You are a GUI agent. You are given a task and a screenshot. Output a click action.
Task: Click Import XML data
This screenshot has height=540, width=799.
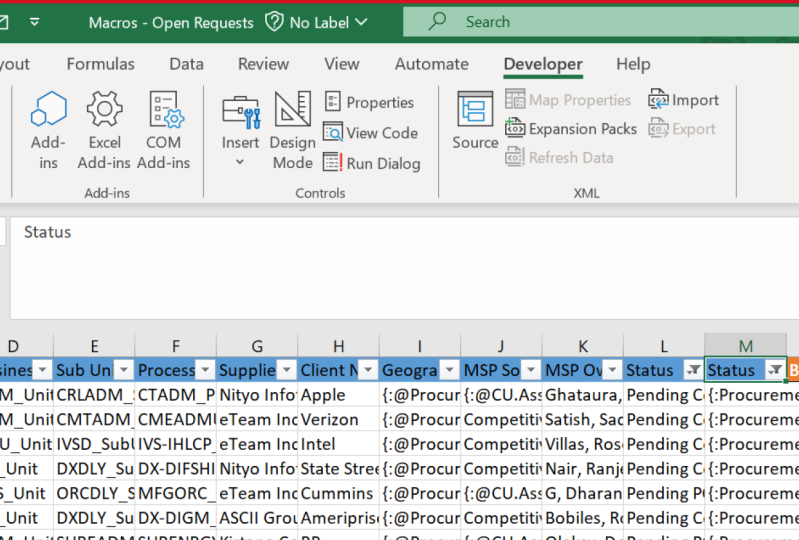tap(683, 100)
